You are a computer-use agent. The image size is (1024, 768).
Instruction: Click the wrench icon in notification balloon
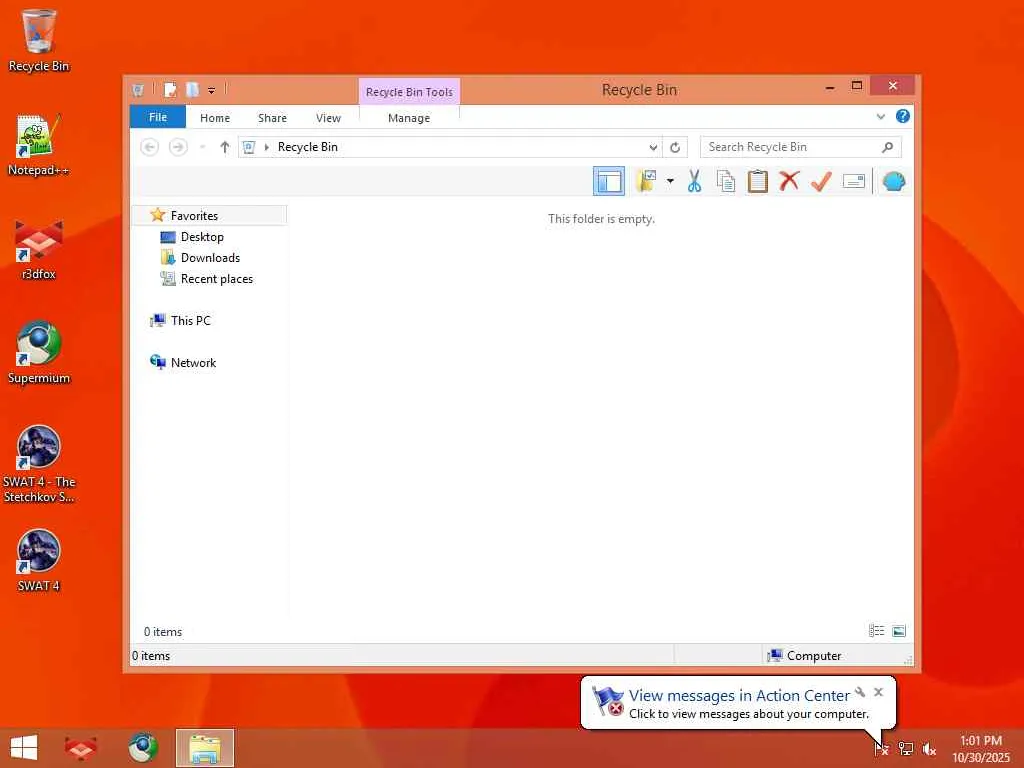859,692
